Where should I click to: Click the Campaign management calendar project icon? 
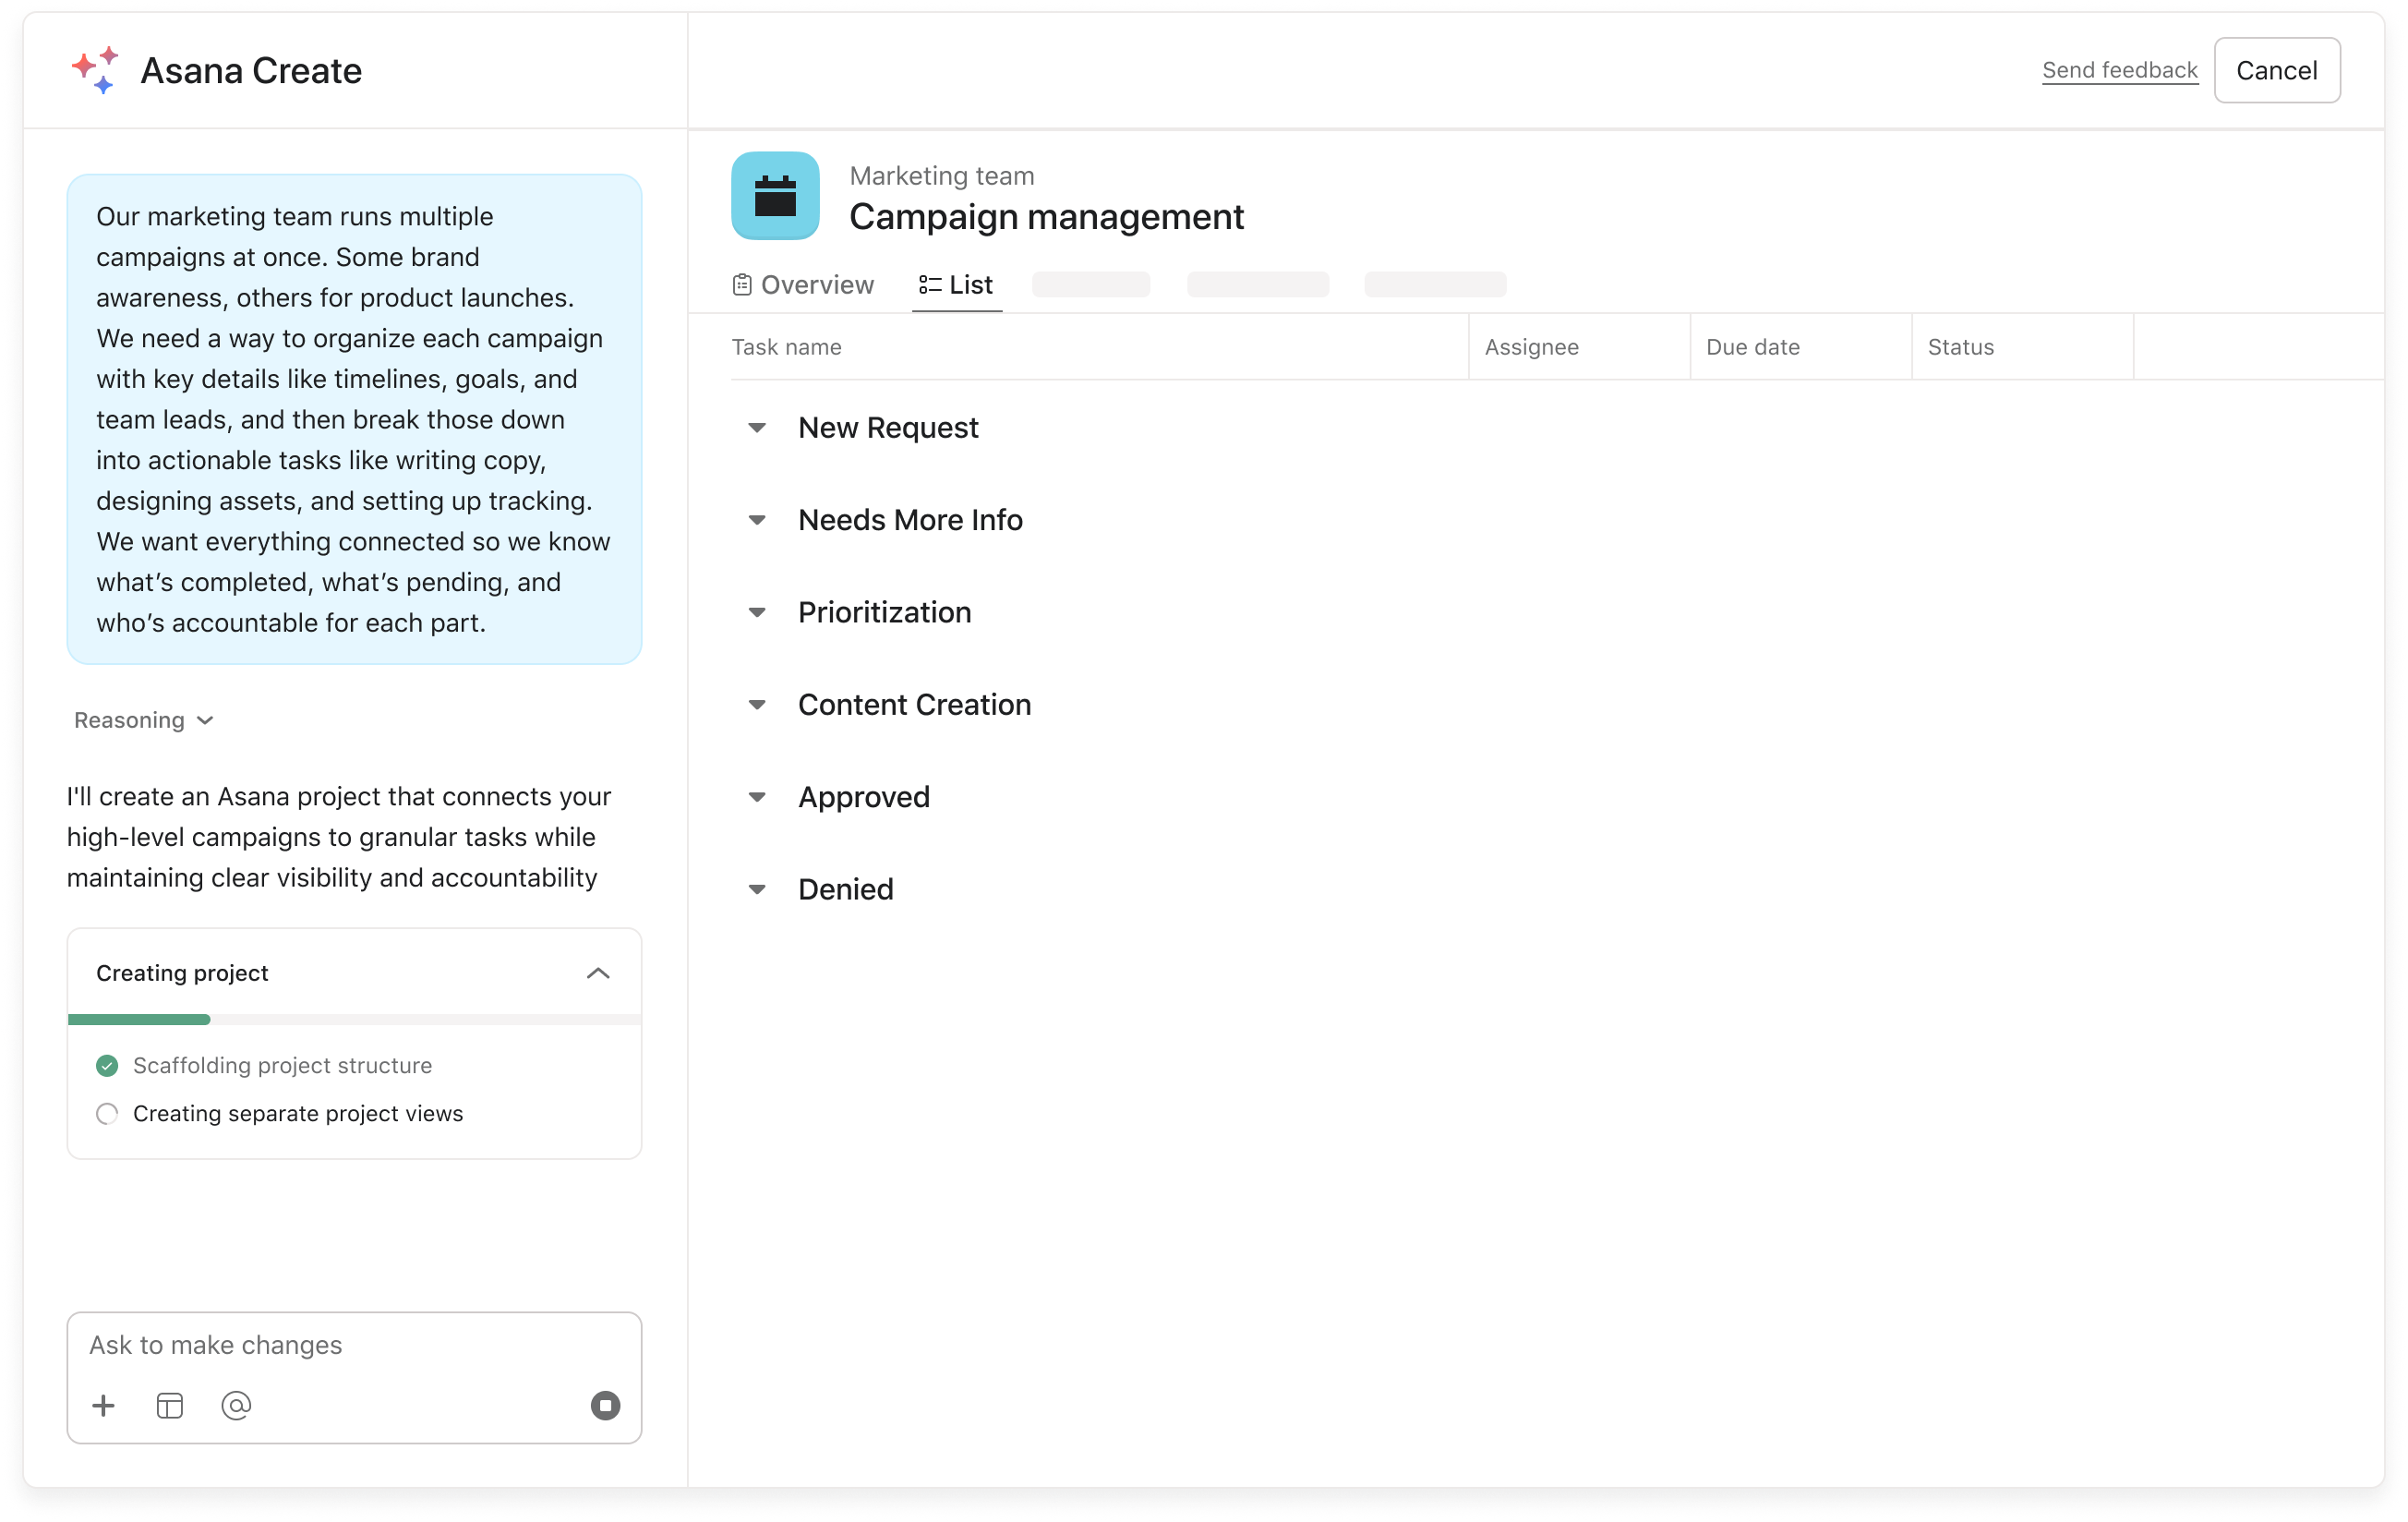pos(775,196)
